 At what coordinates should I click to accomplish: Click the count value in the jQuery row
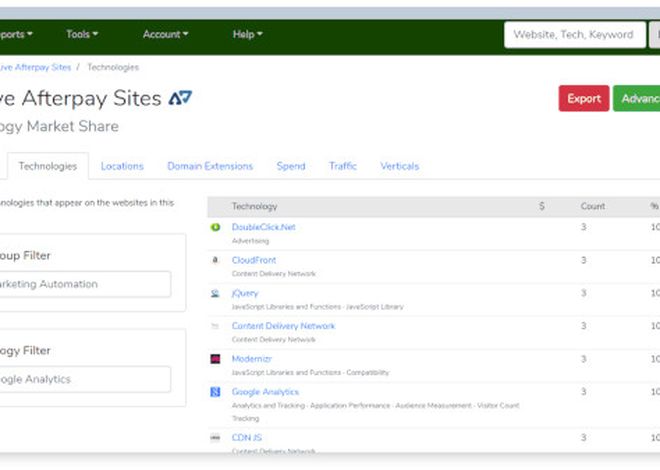[x=584, y=293]
